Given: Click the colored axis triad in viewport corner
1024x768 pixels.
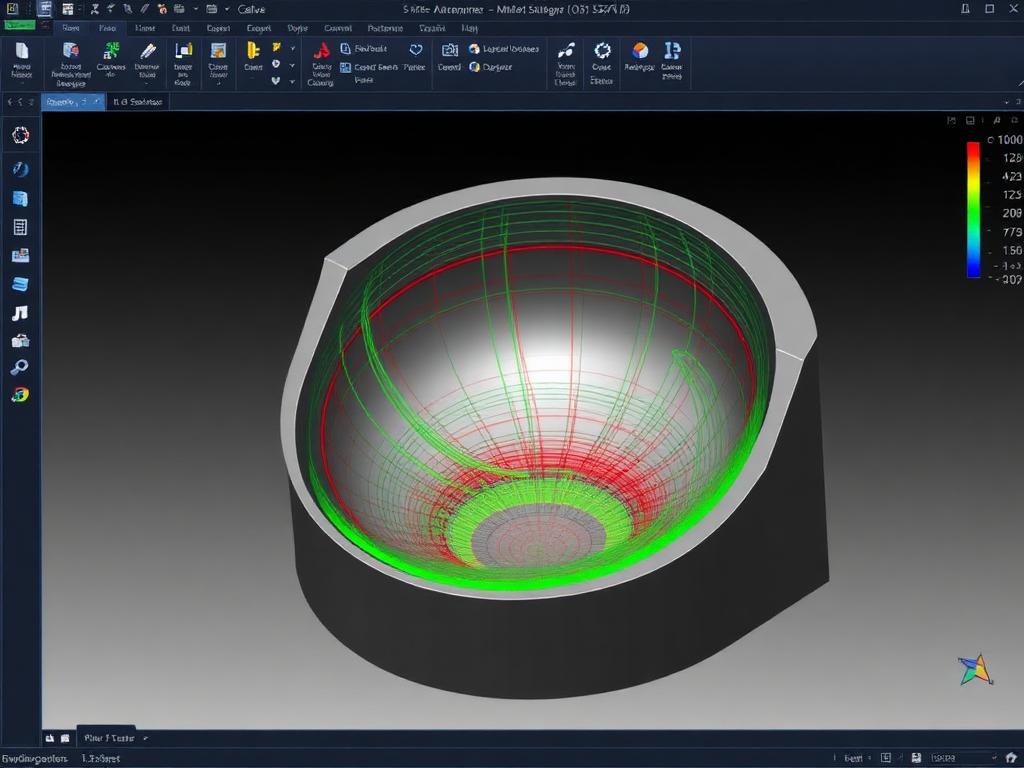Looking at the screenshot, I should point(976,670).
